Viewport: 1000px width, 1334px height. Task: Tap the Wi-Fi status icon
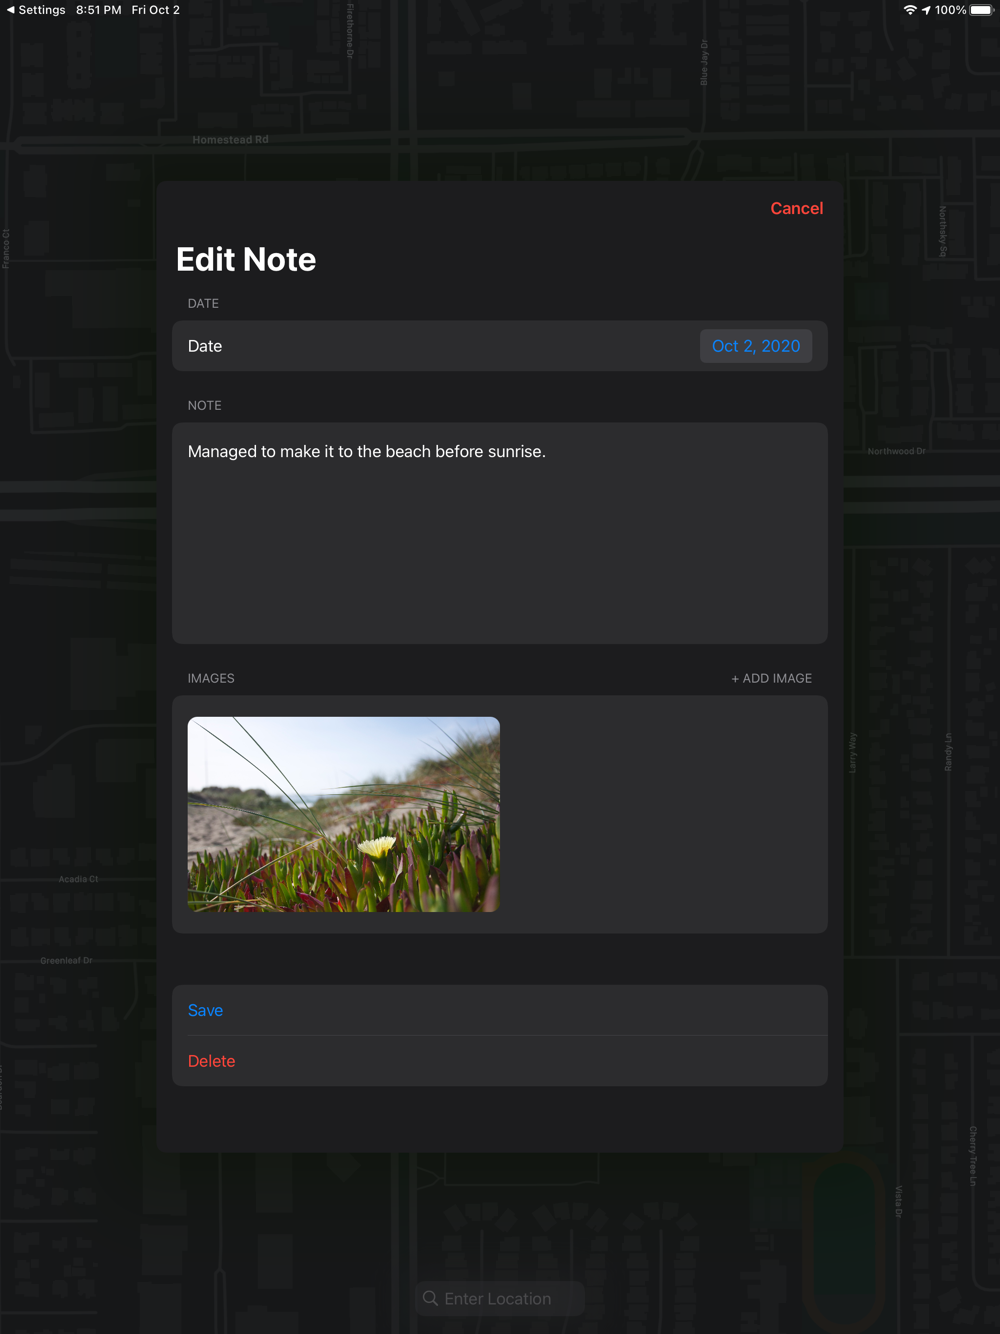click(x=910, y=10)
